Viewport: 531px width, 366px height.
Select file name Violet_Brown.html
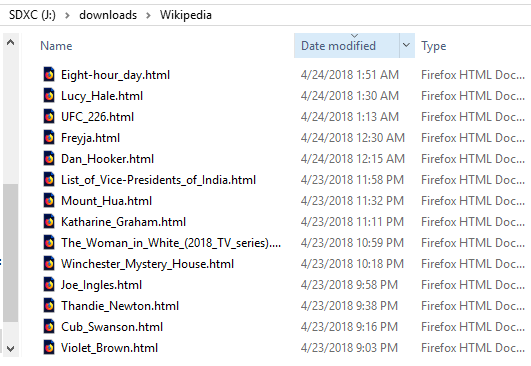(109, 348)
